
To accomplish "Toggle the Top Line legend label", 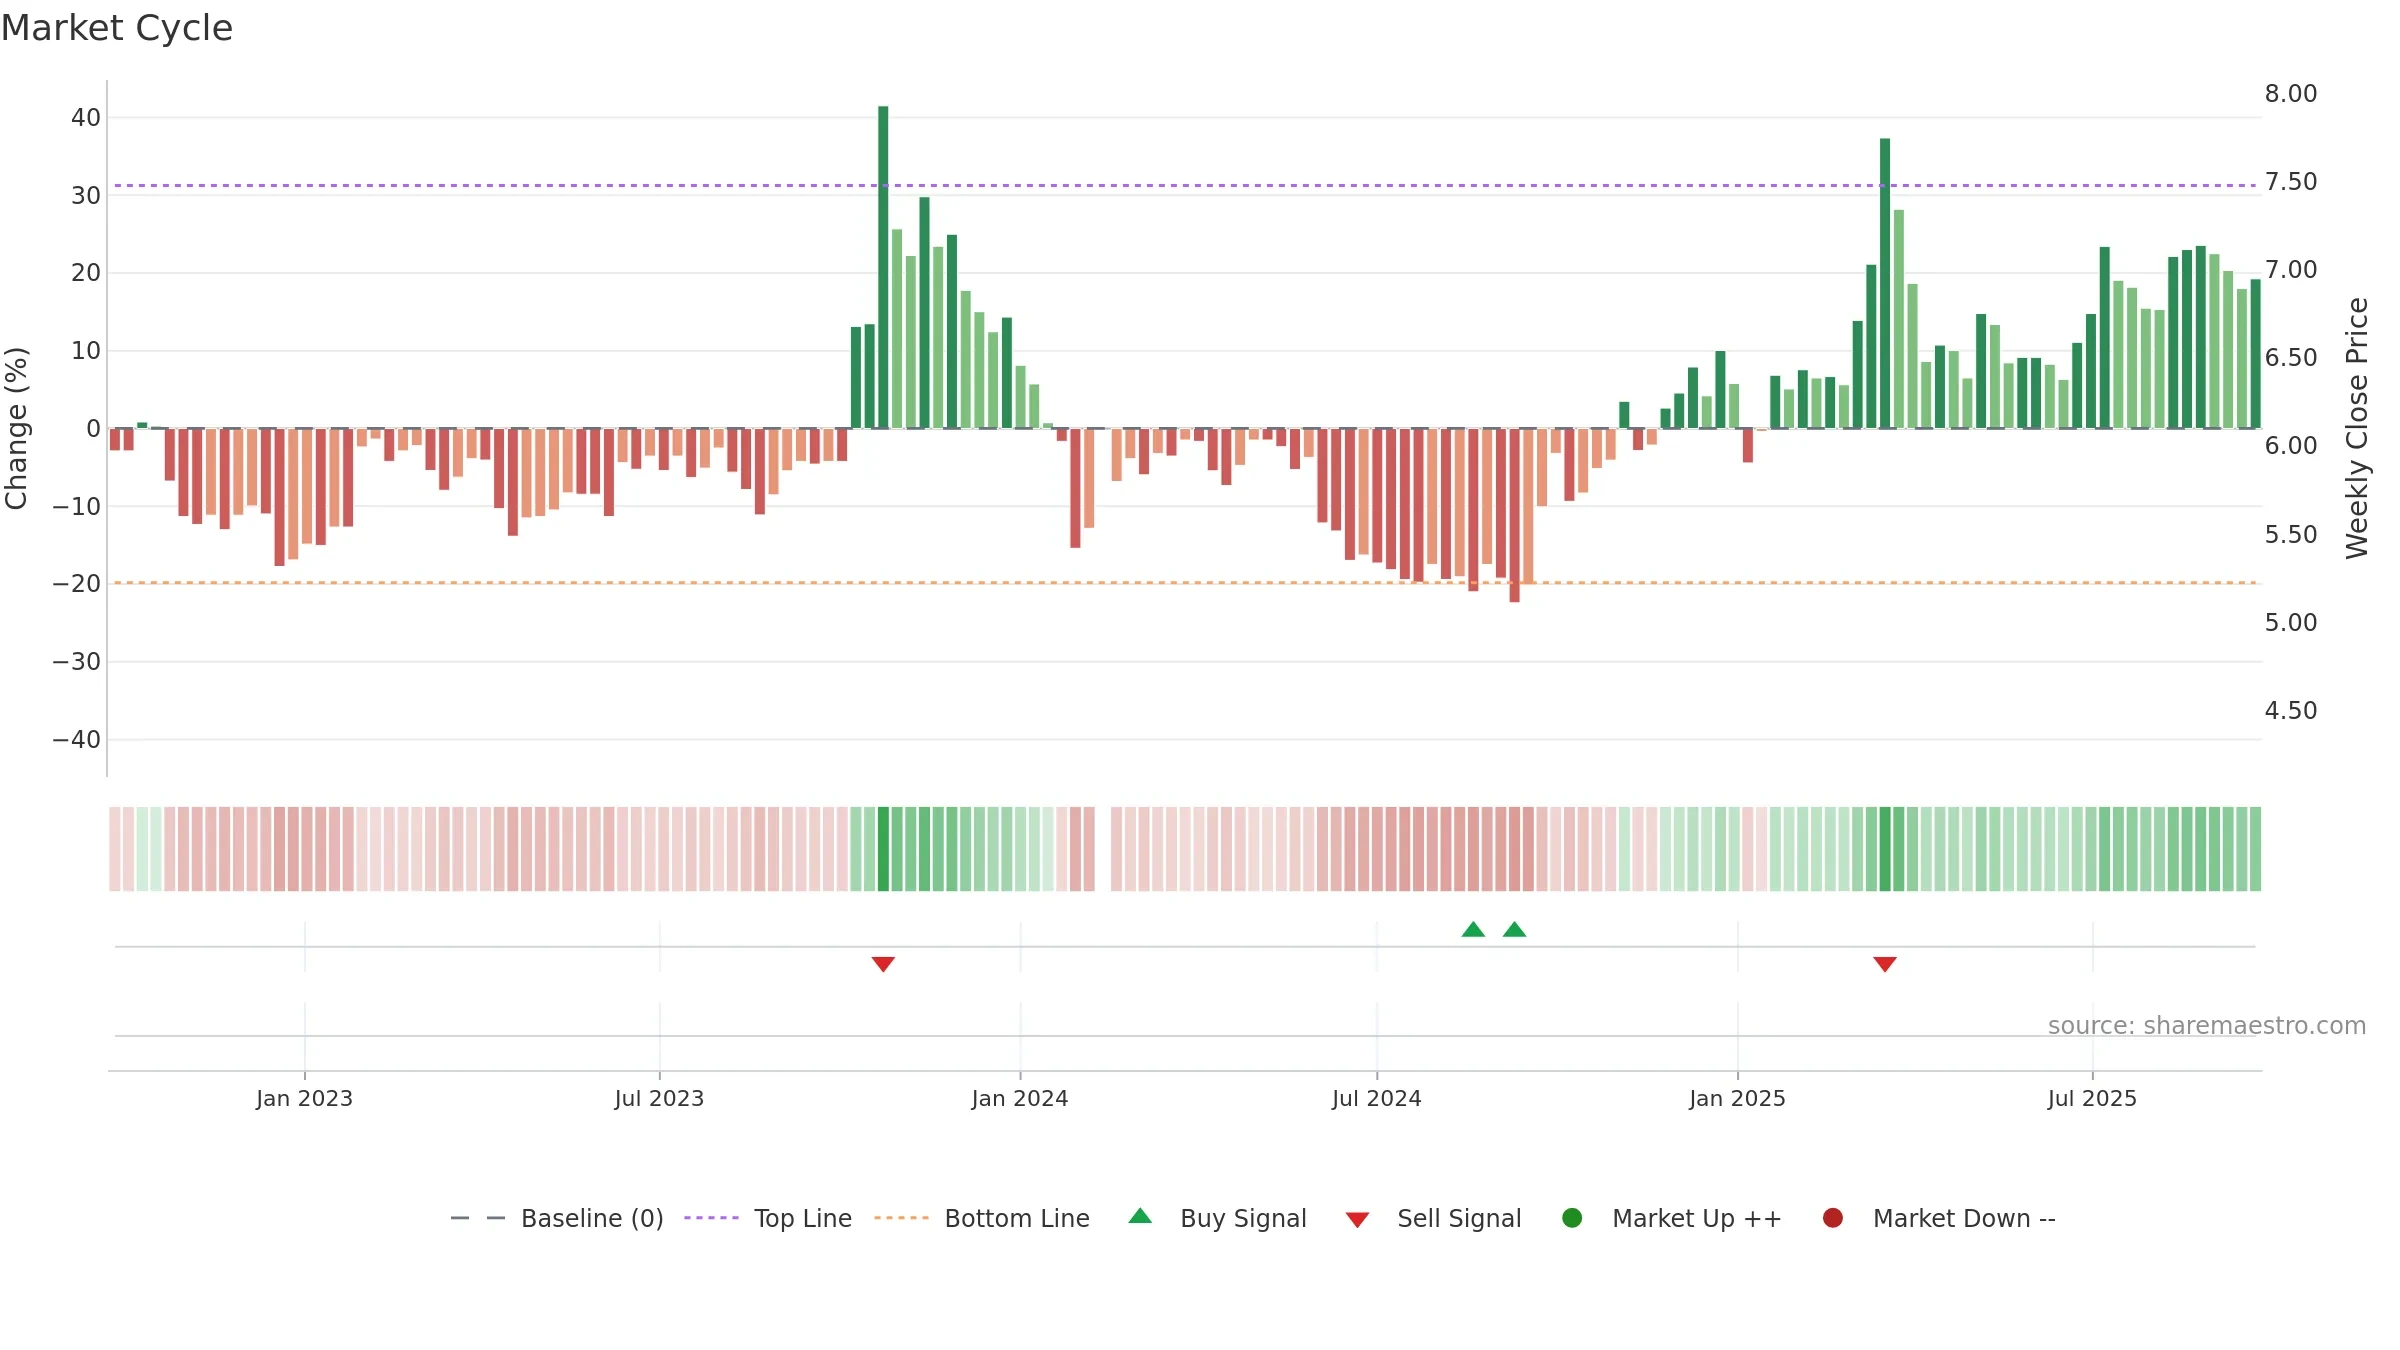I will [x=803, y=1218].
